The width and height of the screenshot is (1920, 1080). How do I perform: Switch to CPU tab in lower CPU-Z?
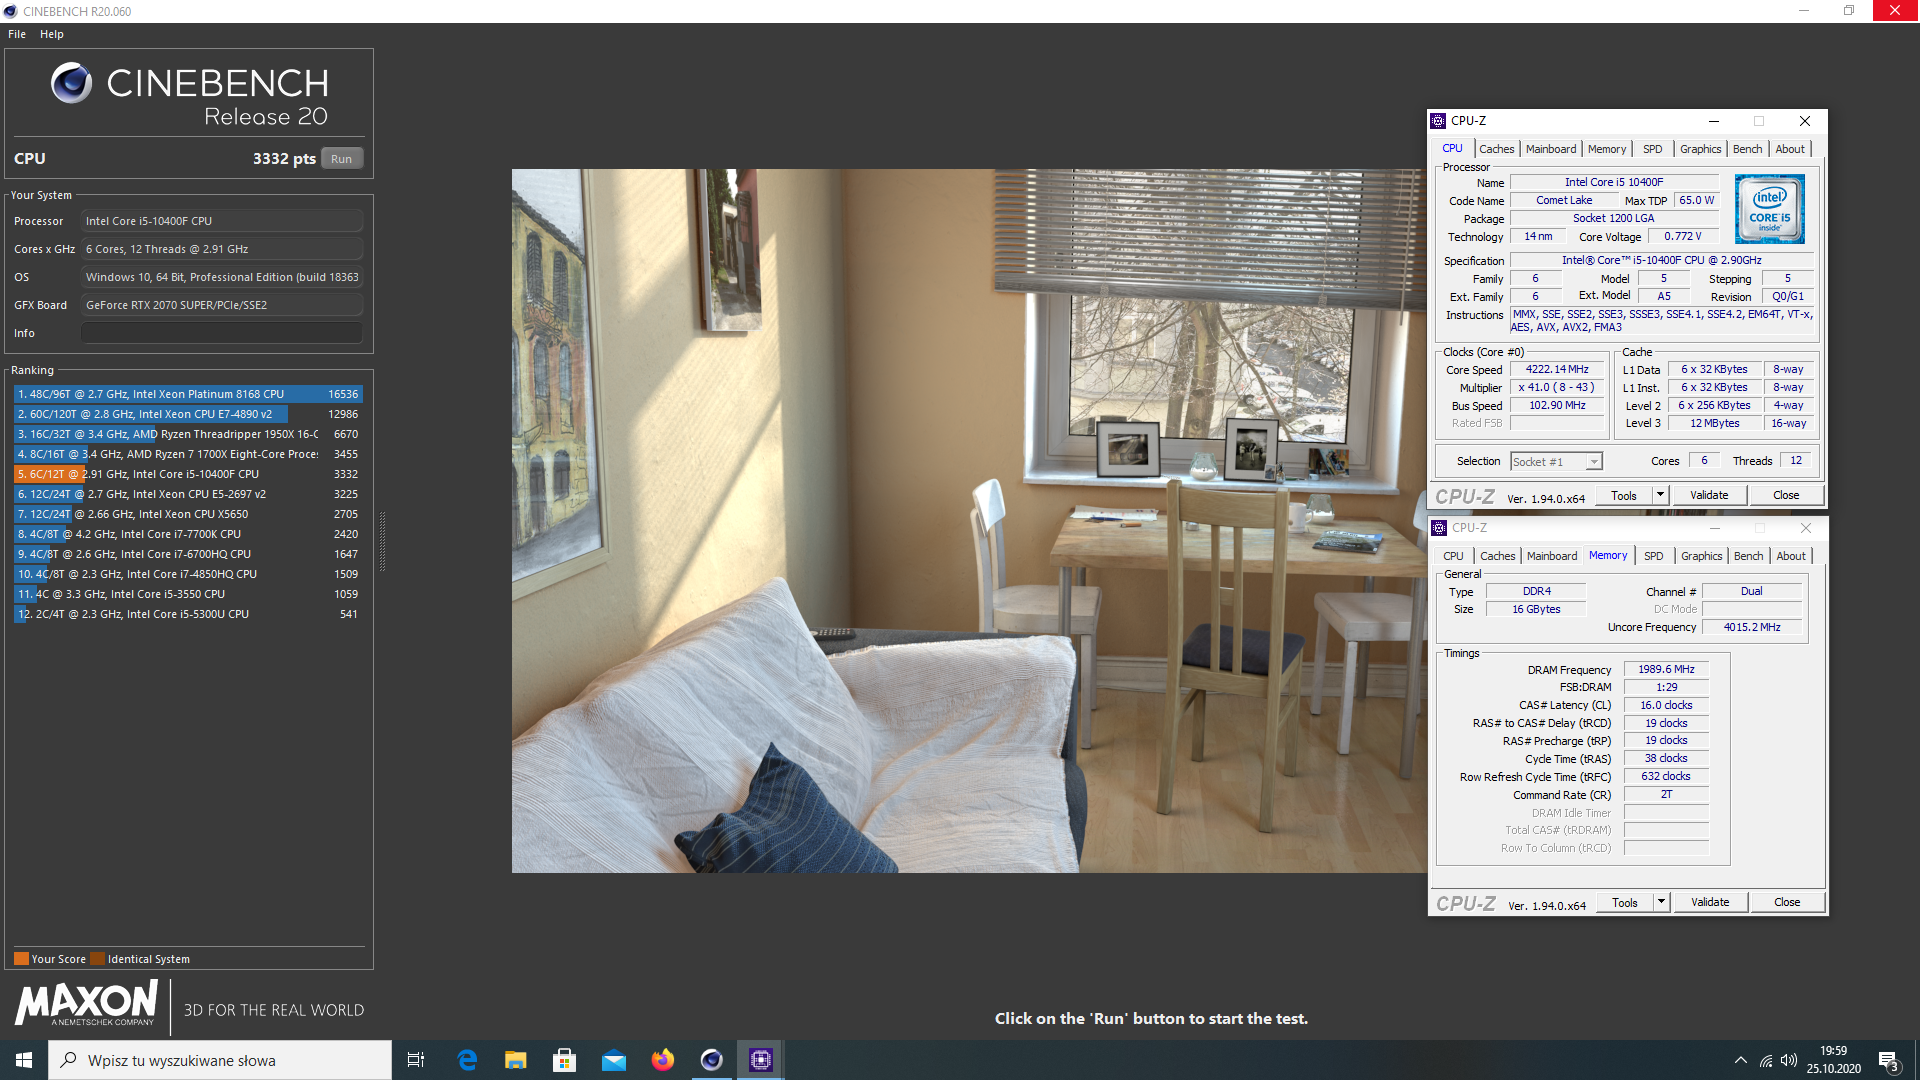coord(1453,556)
